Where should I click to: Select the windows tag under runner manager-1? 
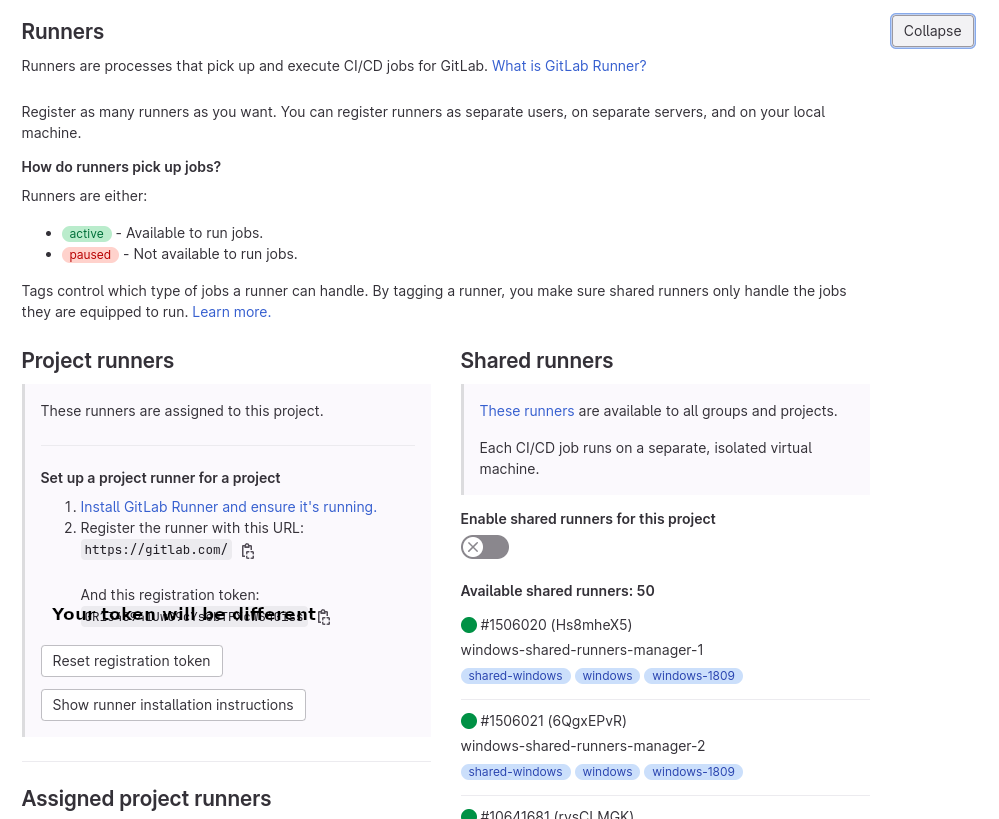tap(607, 676)
